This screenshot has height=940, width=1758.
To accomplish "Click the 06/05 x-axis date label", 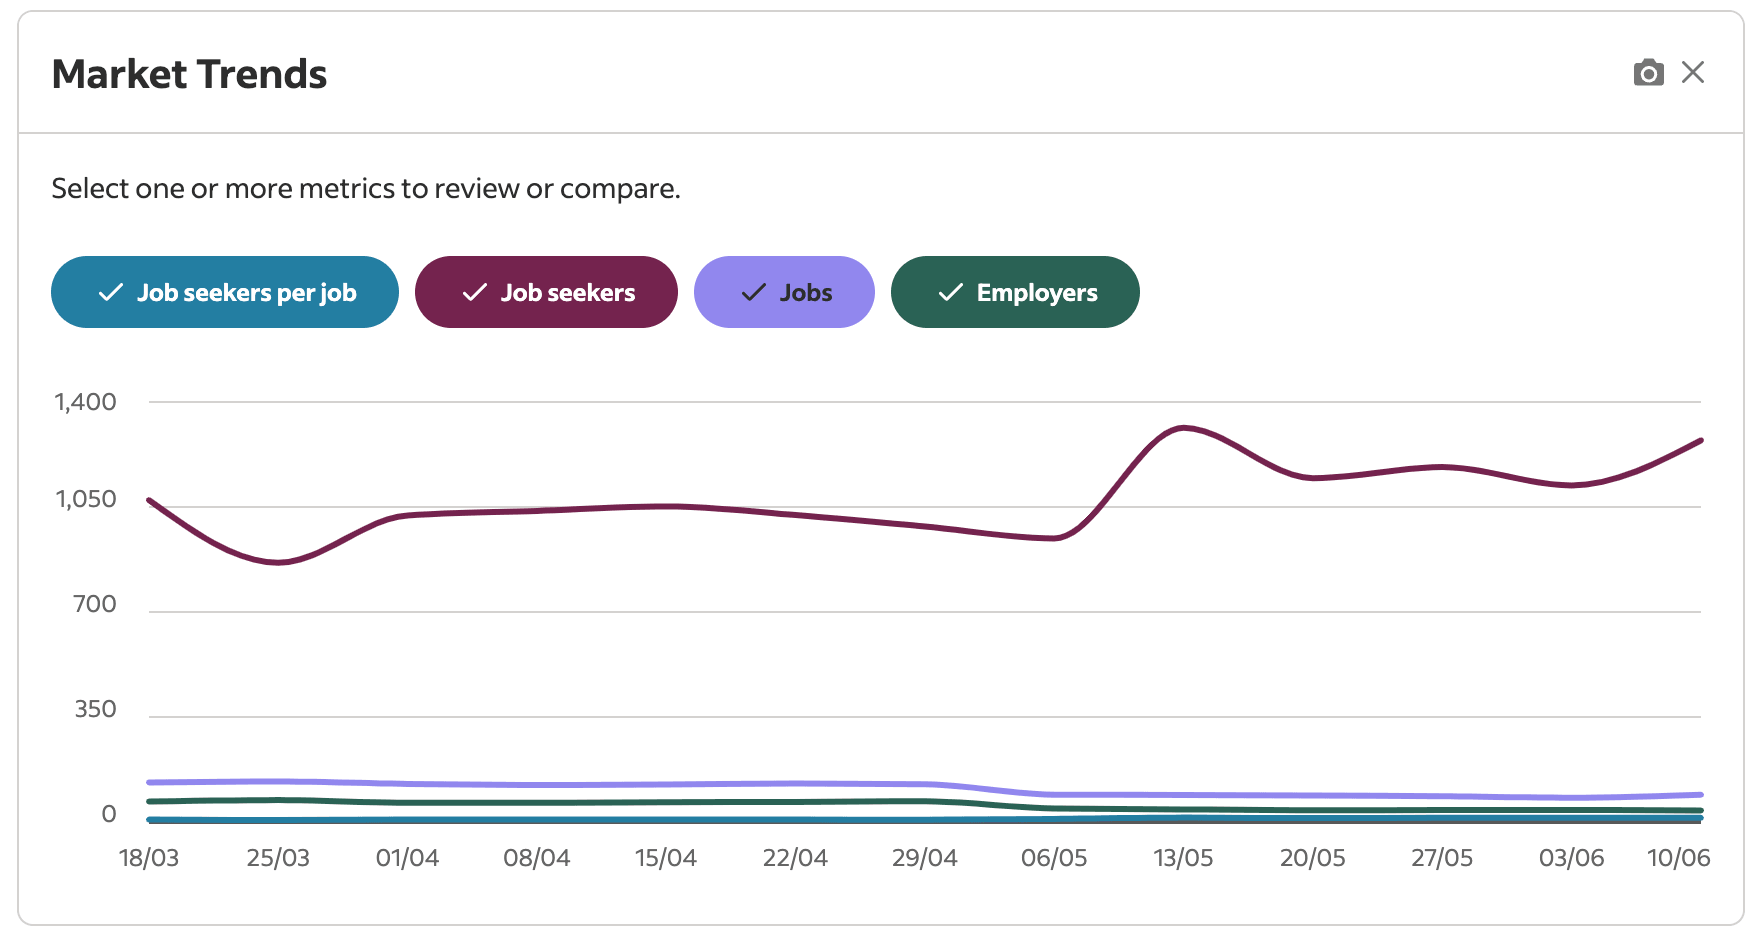I will coord(1054,858).
